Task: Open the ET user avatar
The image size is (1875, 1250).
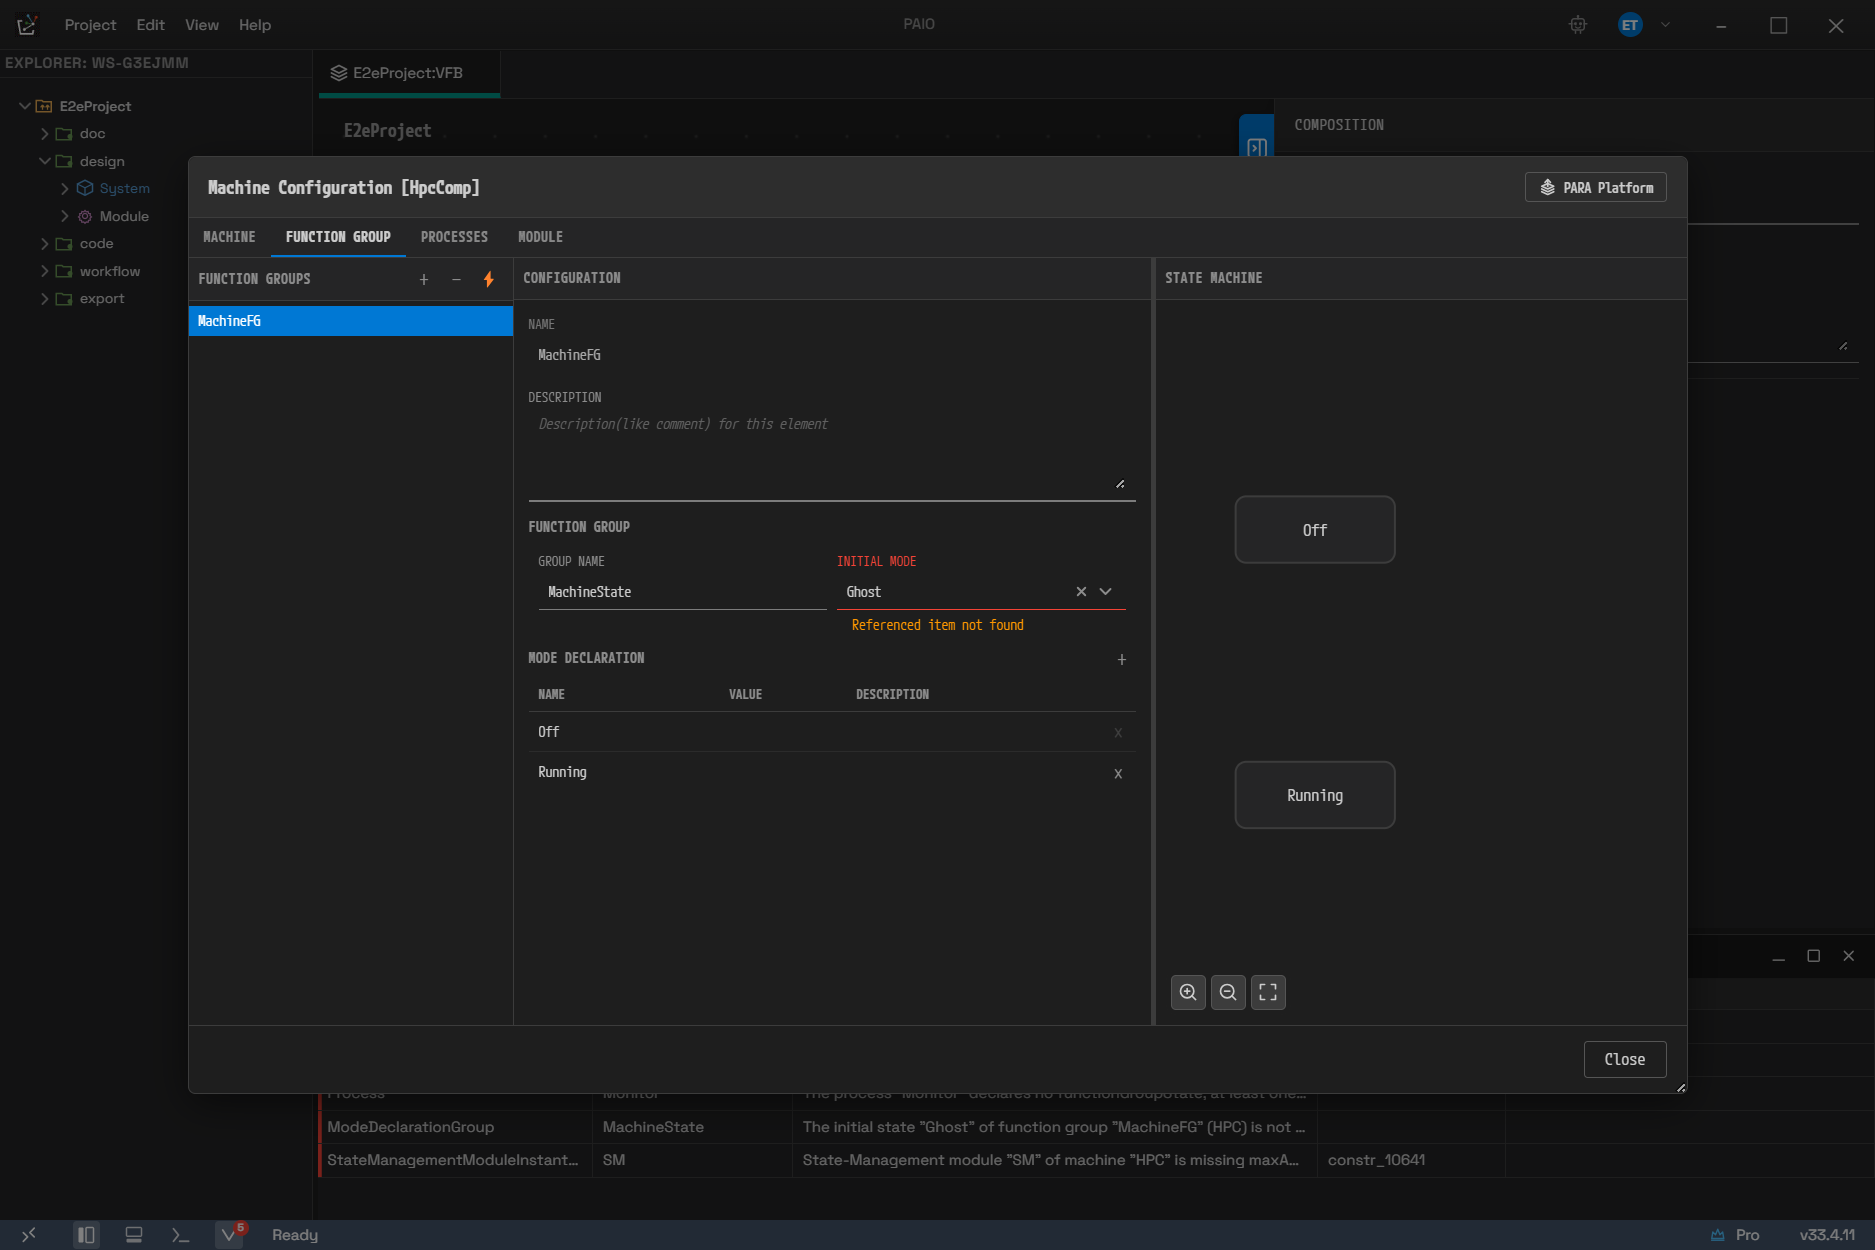Action: point(1630,25)
